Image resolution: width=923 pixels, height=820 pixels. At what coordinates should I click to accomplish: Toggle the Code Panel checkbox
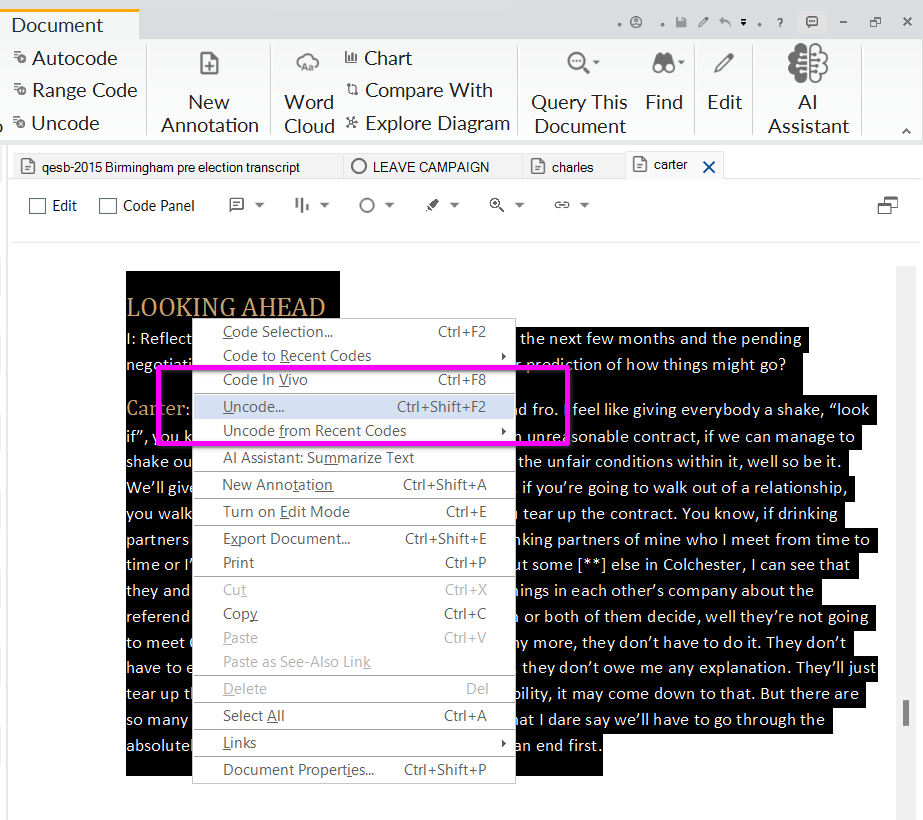(108, 206)
